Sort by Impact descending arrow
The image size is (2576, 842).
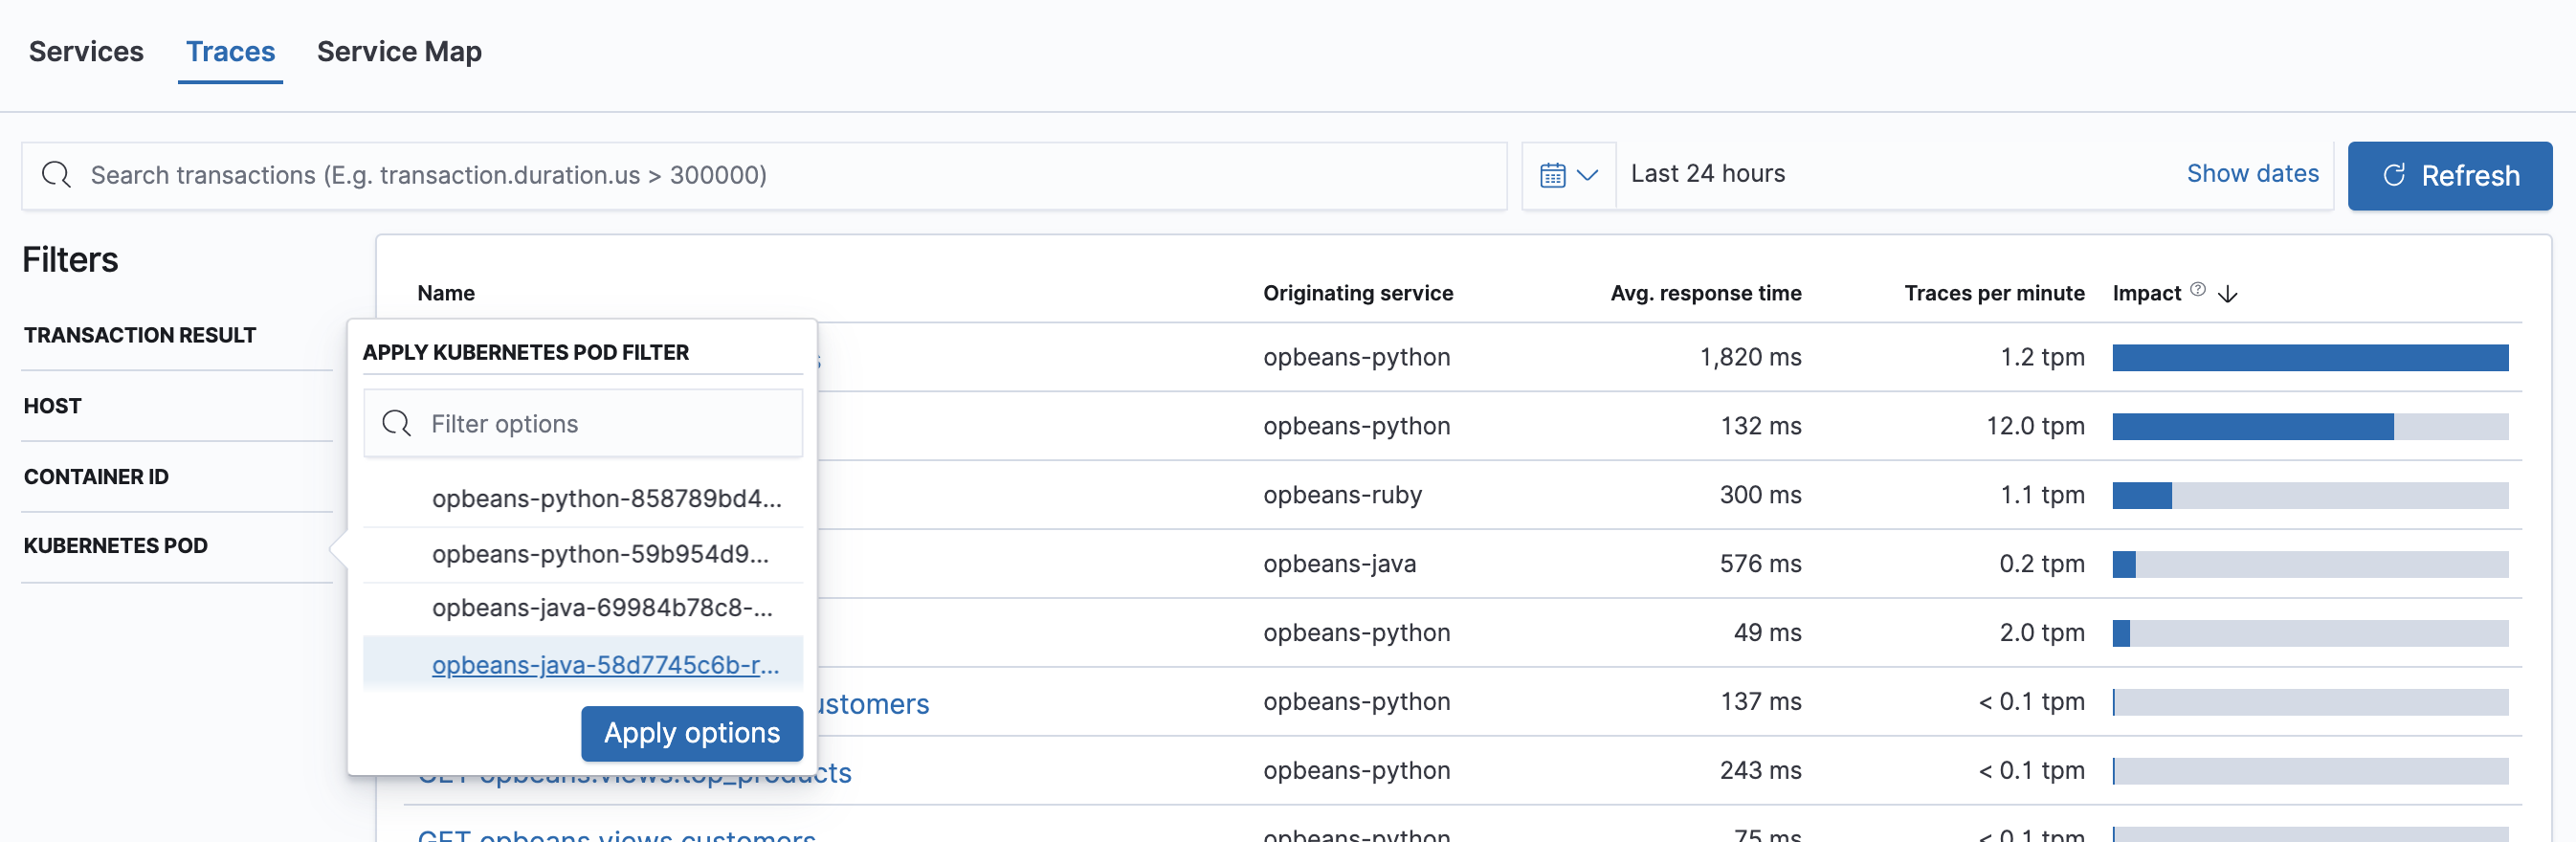tap(2227, 294)
